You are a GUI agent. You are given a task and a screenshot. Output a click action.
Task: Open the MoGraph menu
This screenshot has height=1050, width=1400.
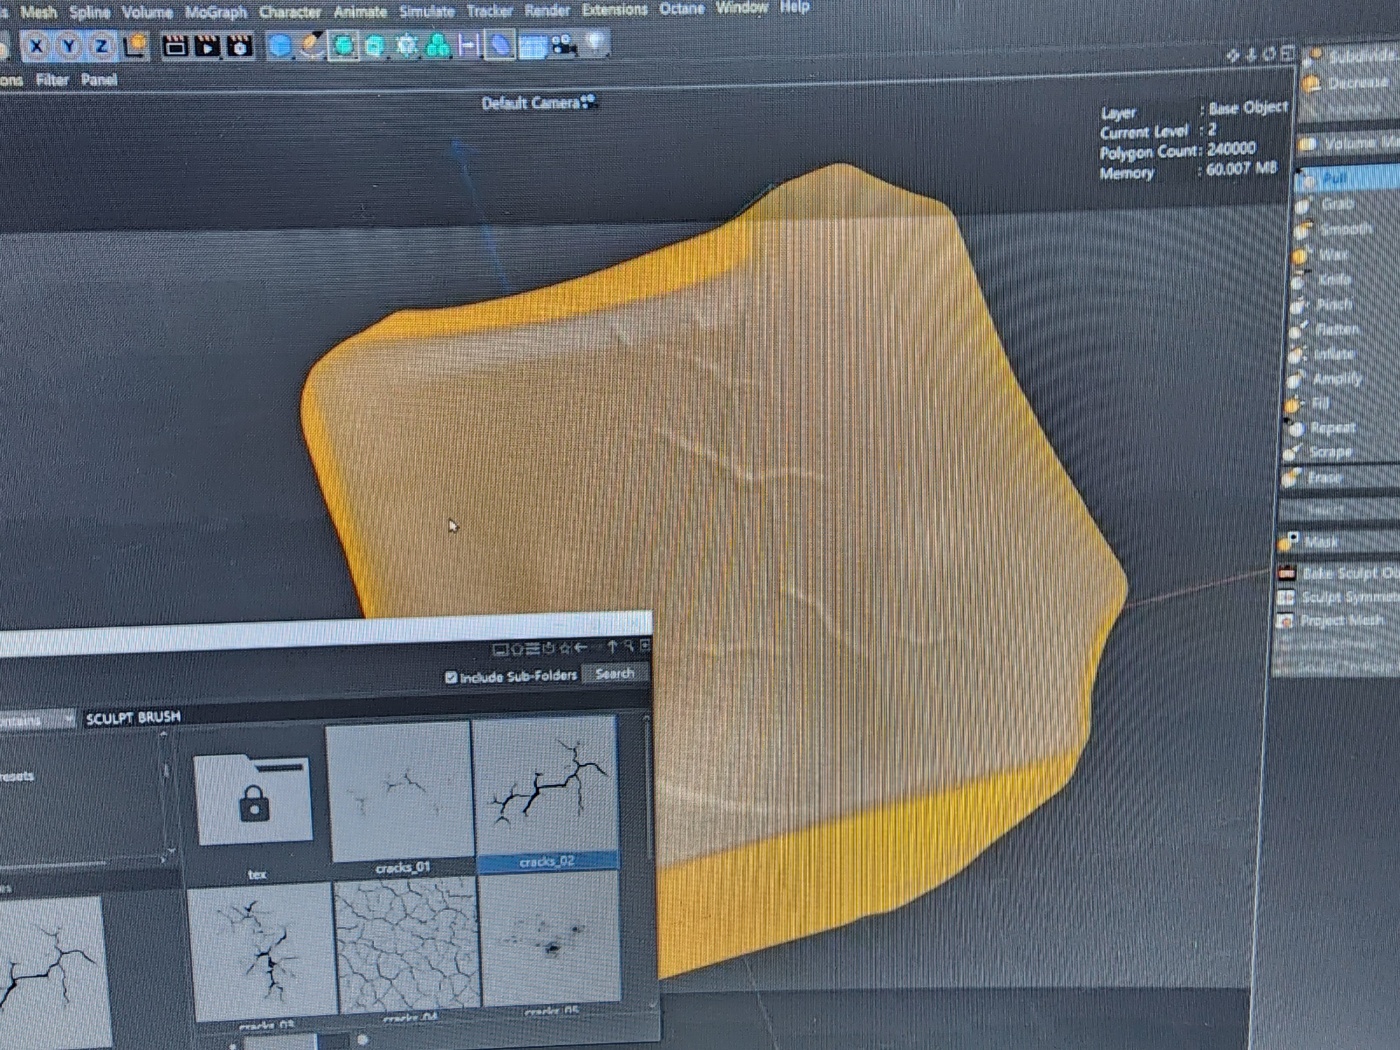point(216,13)
